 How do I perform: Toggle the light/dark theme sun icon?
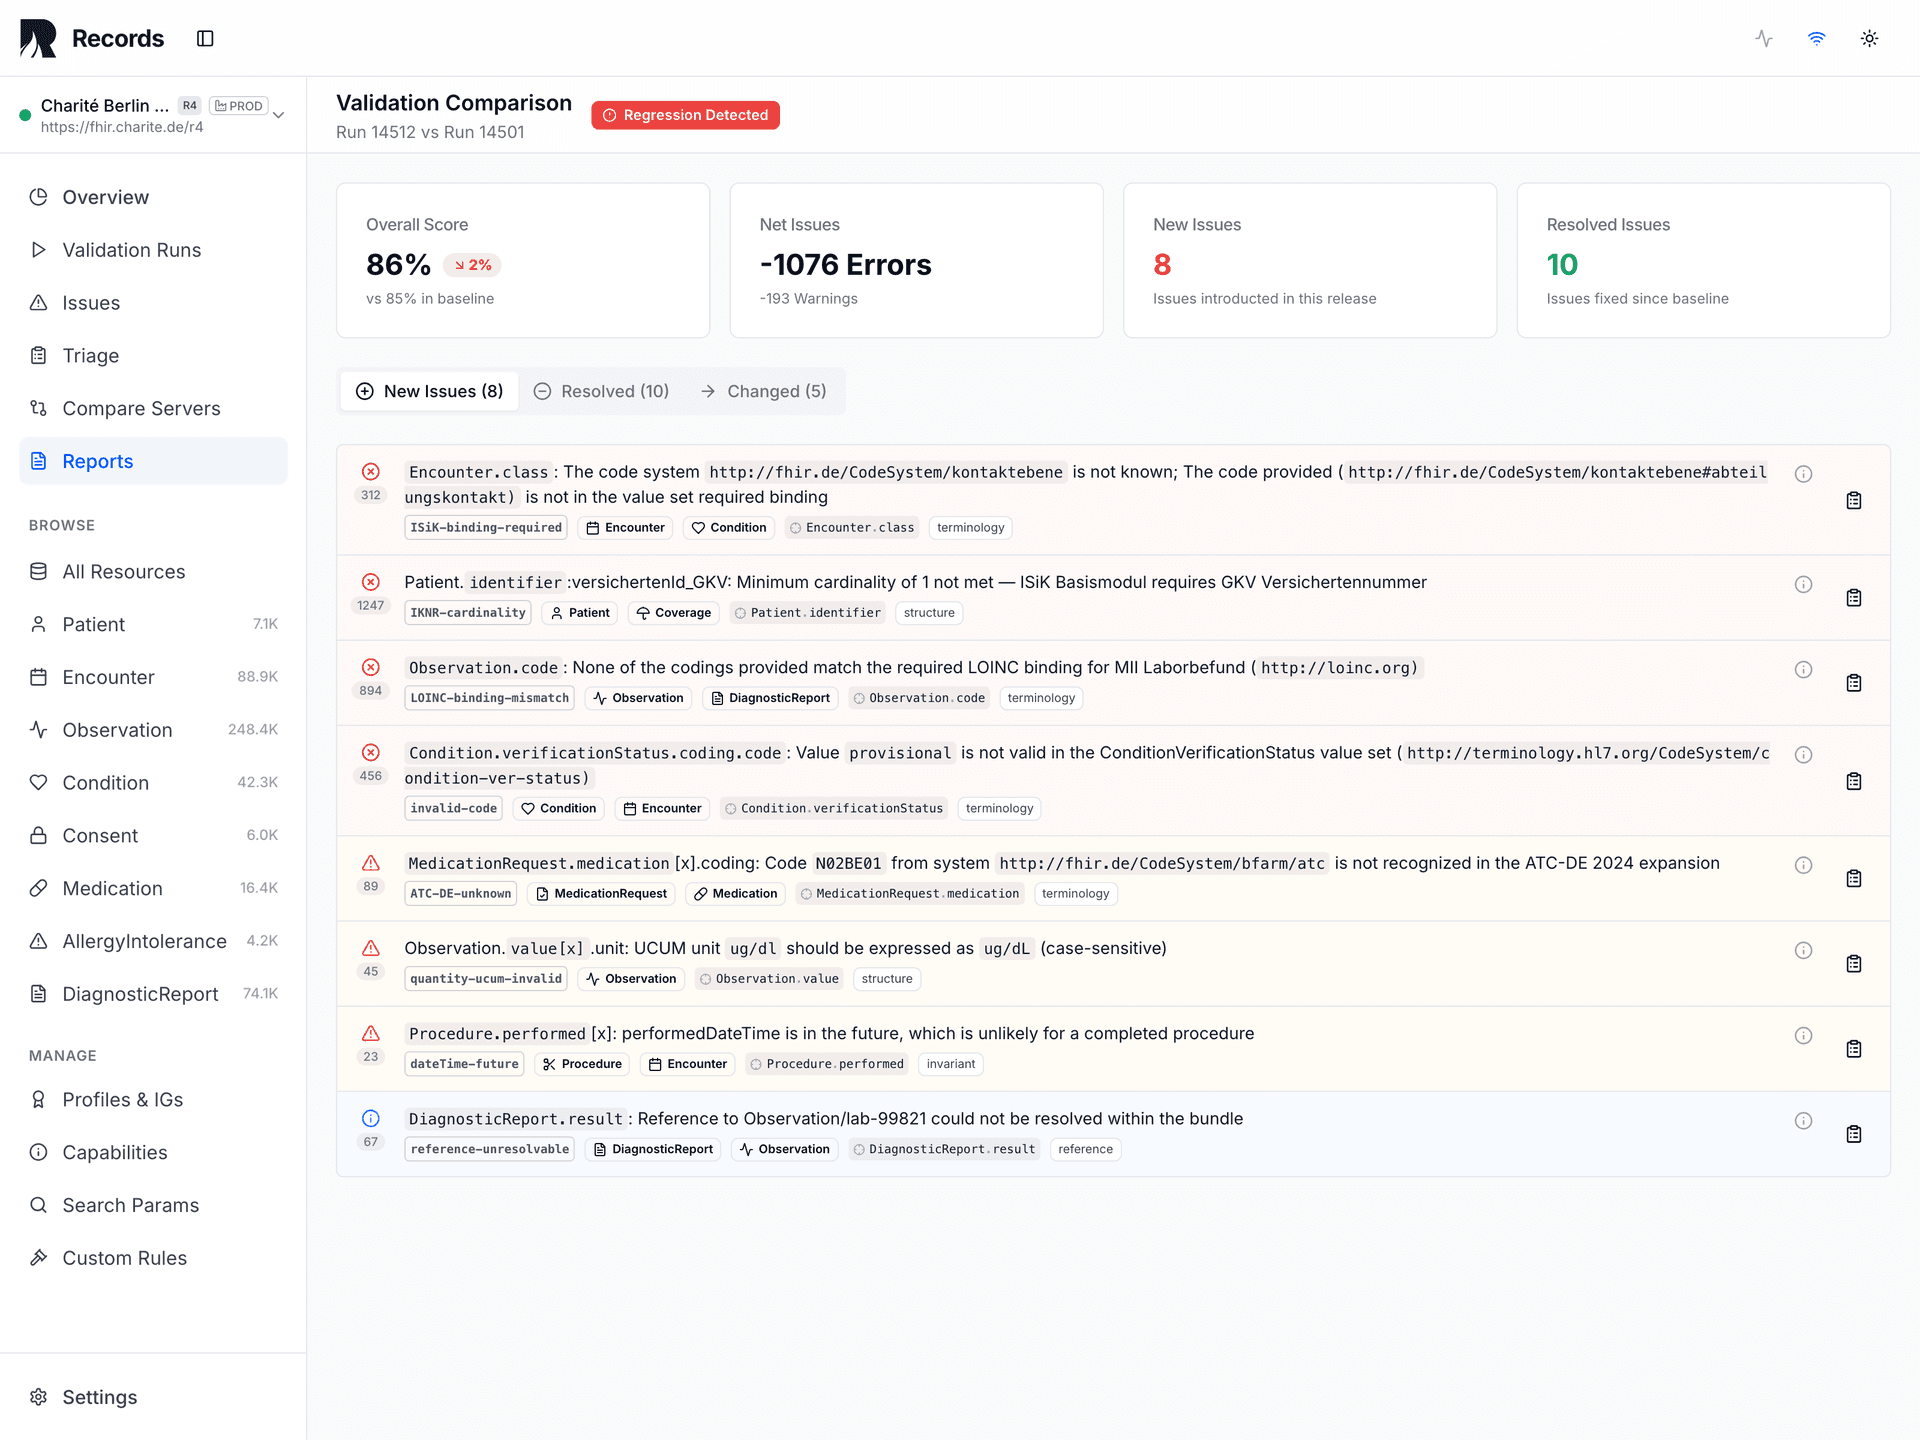coord(1869,38)
